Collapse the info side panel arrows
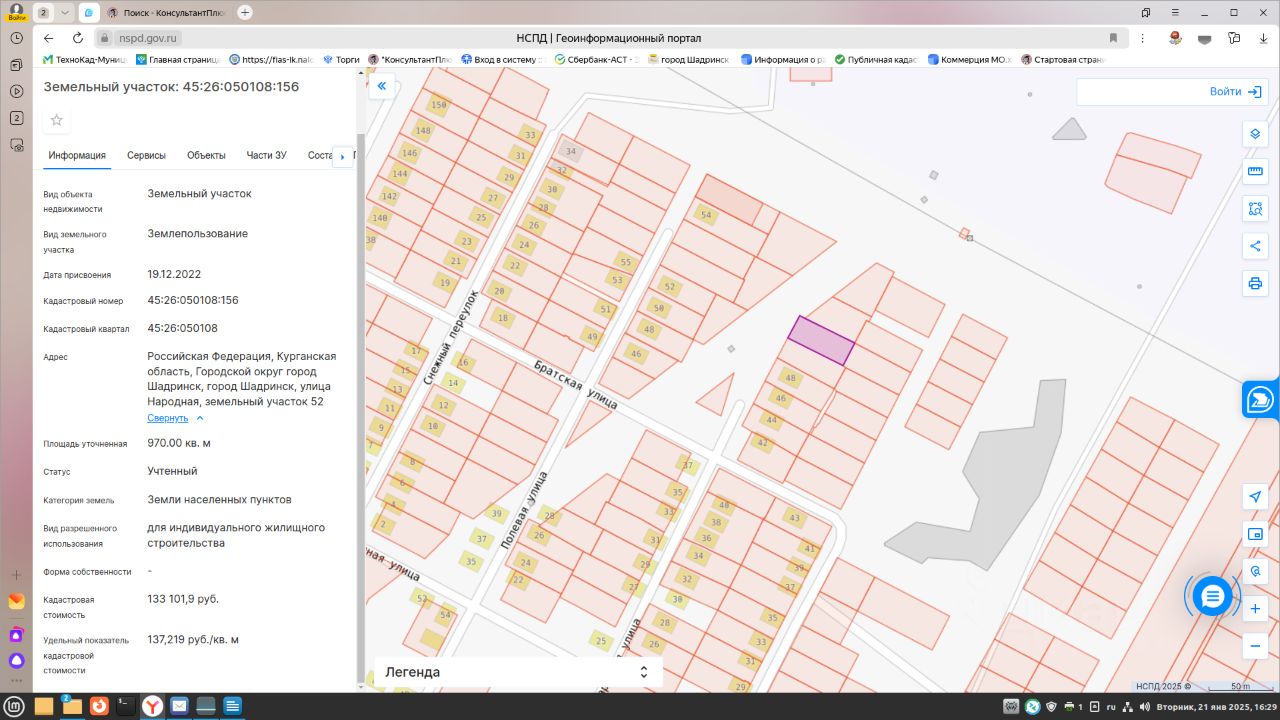Viewport: 1280px width, 720px height. [381, 87]
